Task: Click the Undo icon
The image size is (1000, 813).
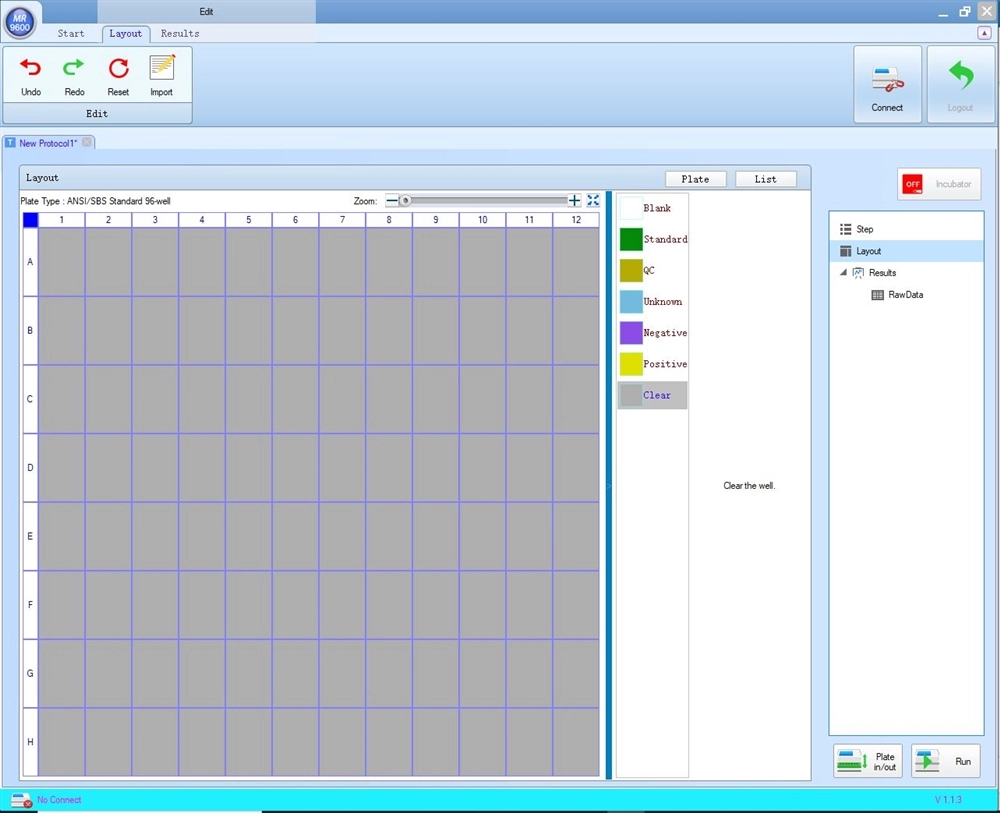Action: (x=31, y=69)
